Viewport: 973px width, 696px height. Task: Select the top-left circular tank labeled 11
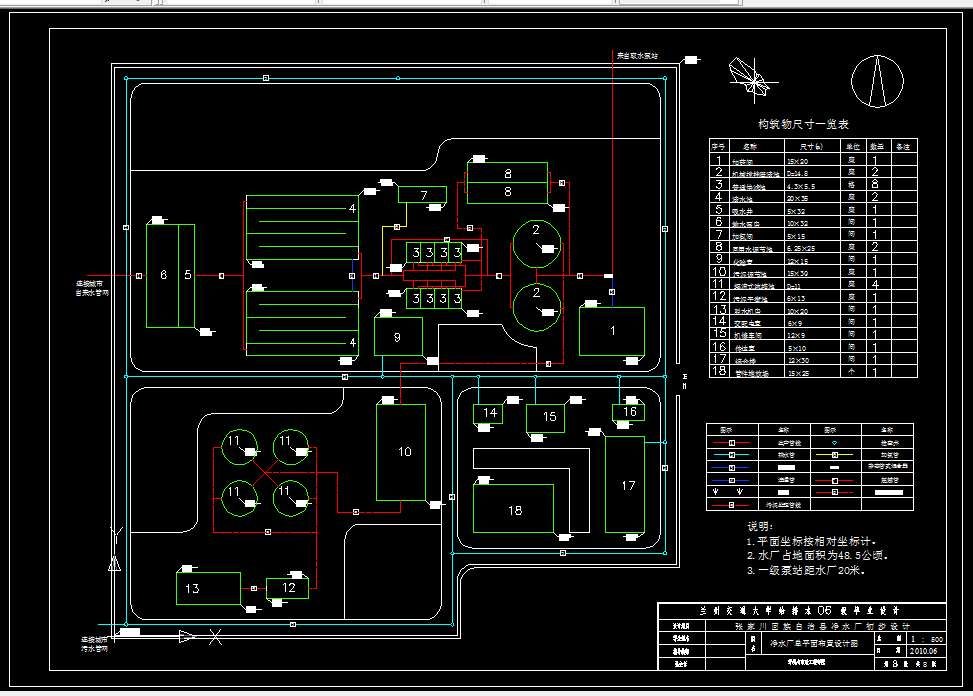(x=240, y=447)
